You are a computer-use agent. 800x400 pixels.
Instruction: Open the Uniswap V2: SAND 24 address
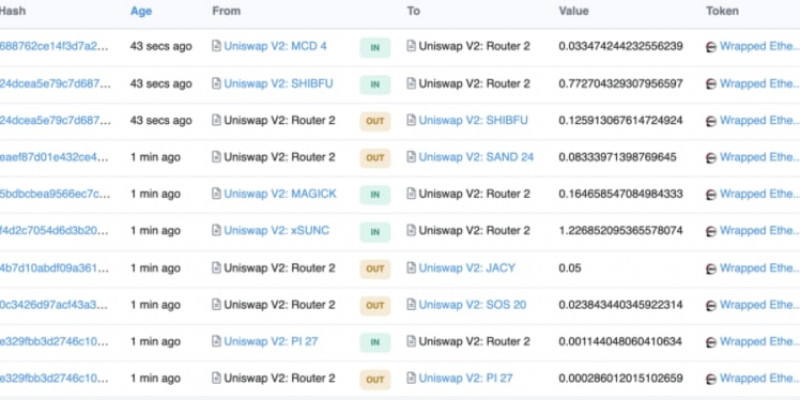476,157
